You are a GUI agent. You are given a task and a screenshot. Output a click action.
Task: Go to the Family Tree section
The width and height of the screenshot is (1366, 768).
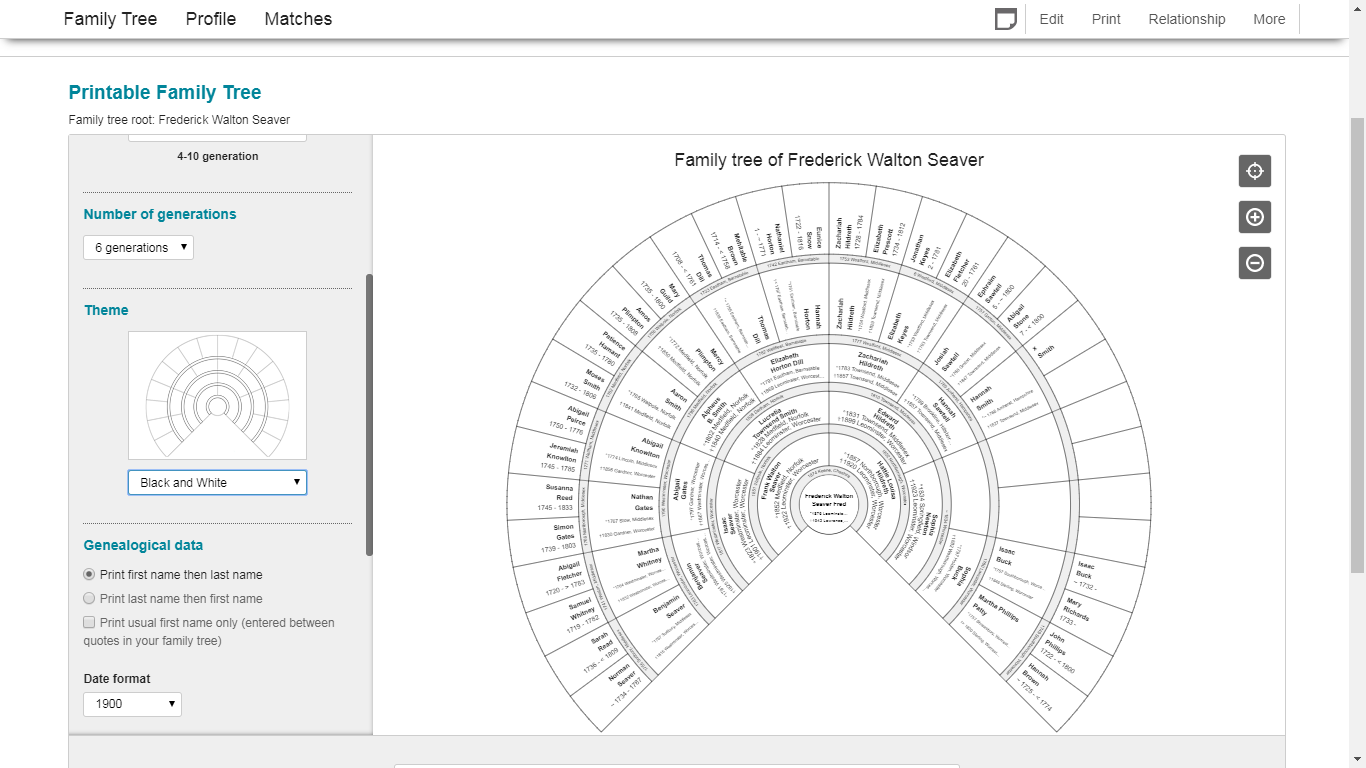coord(110,18)
